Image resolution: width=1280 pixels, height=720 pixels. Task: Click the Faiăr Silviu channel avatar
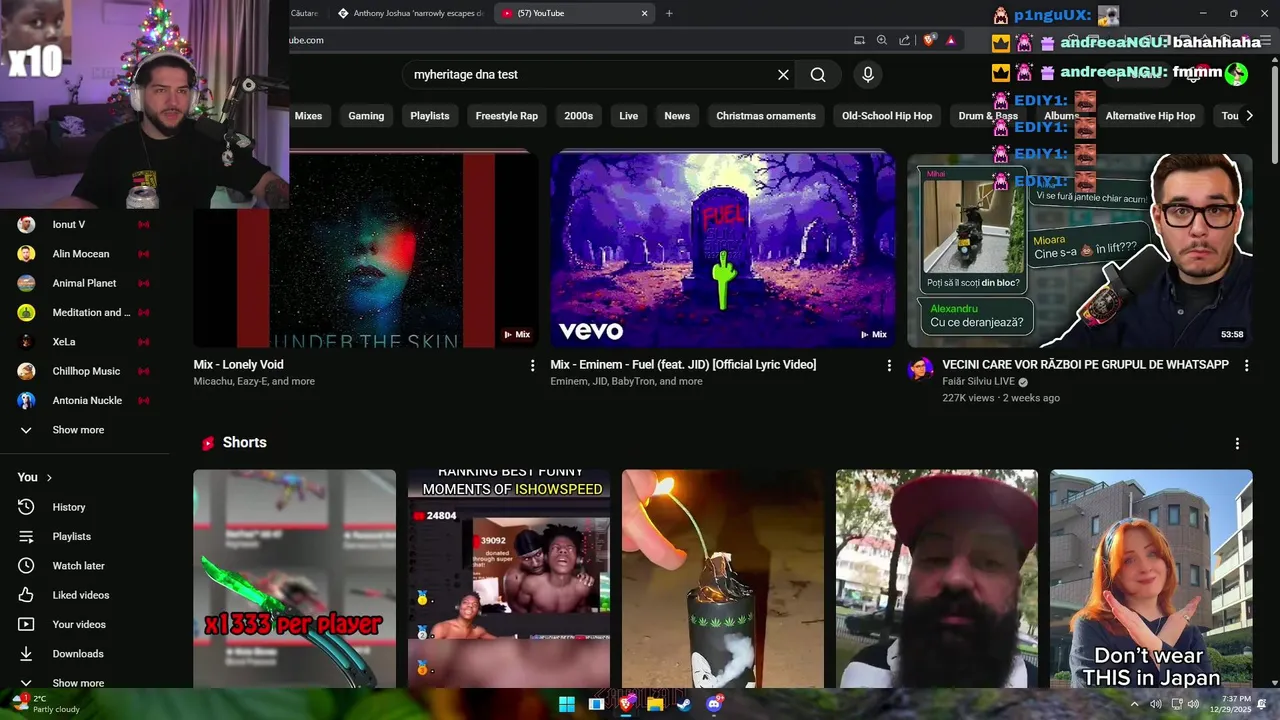(920, 370)
